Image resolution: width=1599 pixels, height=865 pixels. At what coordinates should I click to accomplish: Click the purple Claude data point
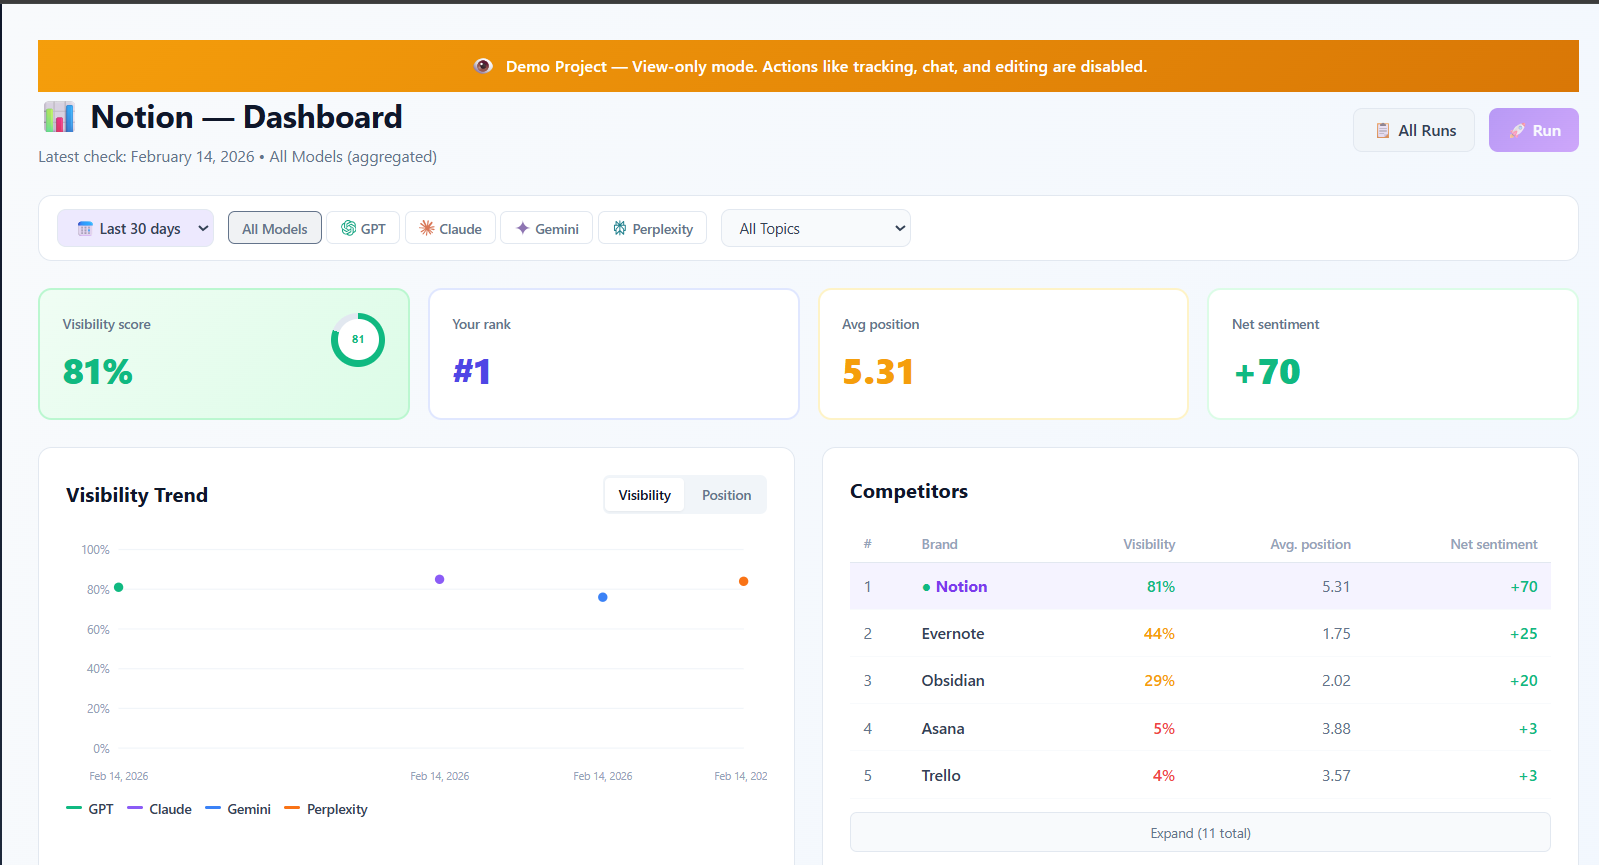click(440, 579)
